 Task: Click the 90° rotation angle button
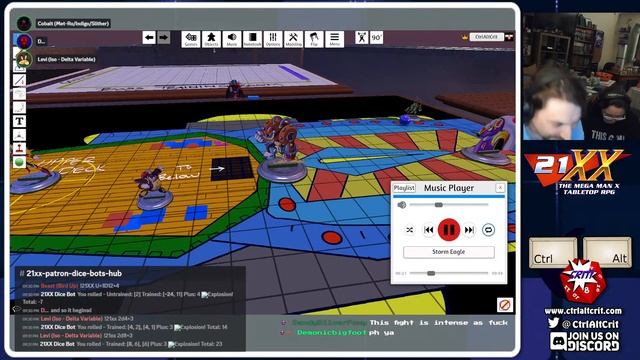pyautogui.click(x=376, y=38)
